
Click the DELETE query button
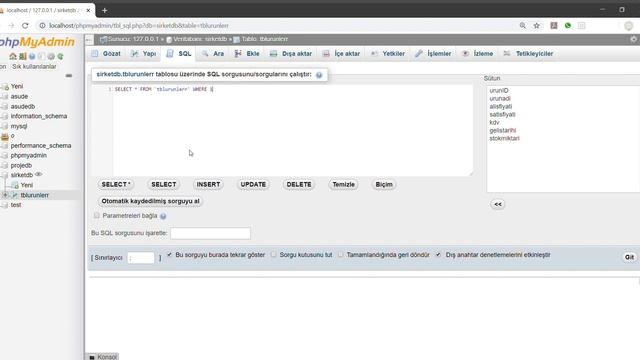point(299,184)
